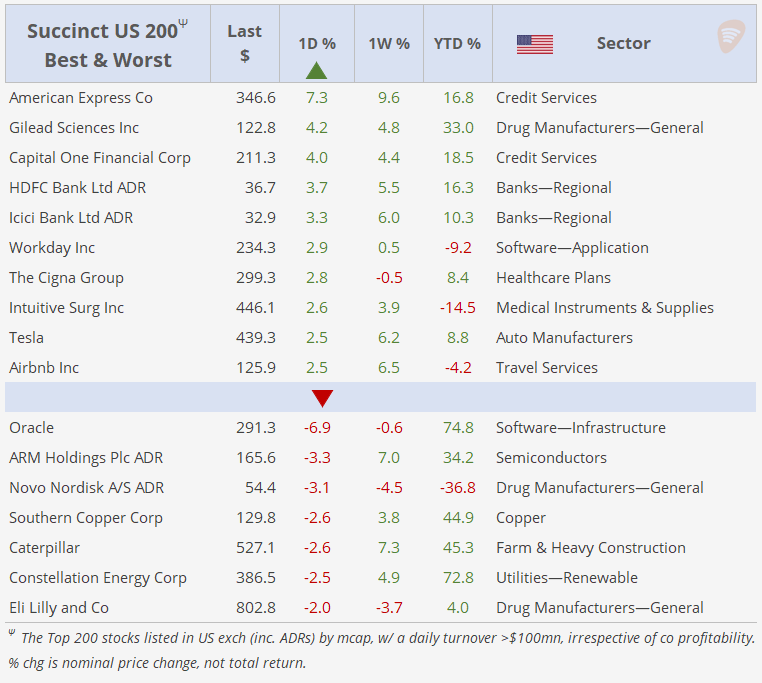
Task: Click the red down triangle divider marker
Action: point(322,398)
